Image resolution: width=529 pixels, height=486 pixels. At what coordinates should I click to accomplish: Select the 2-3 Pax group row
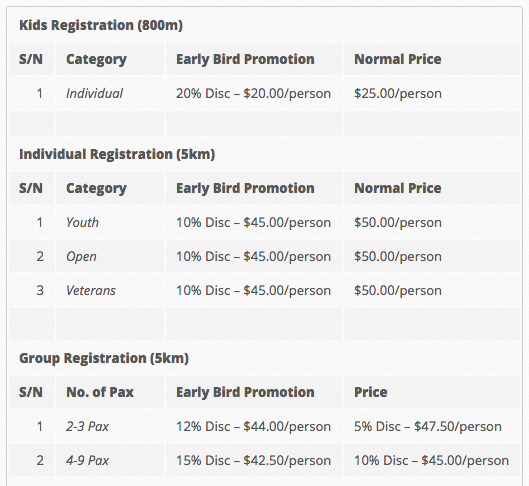click(x=264, y=427)
